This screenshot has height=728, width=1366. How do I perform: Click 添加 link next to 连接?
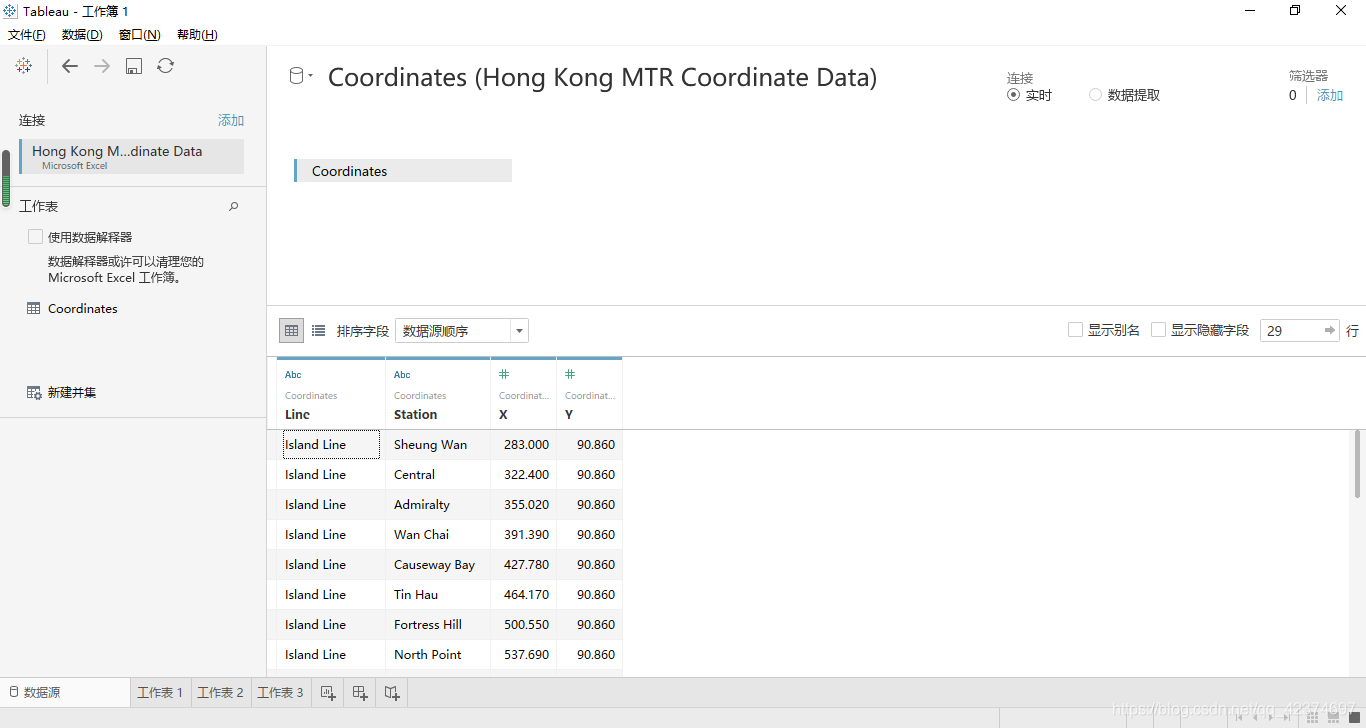[x=231, y=120]
